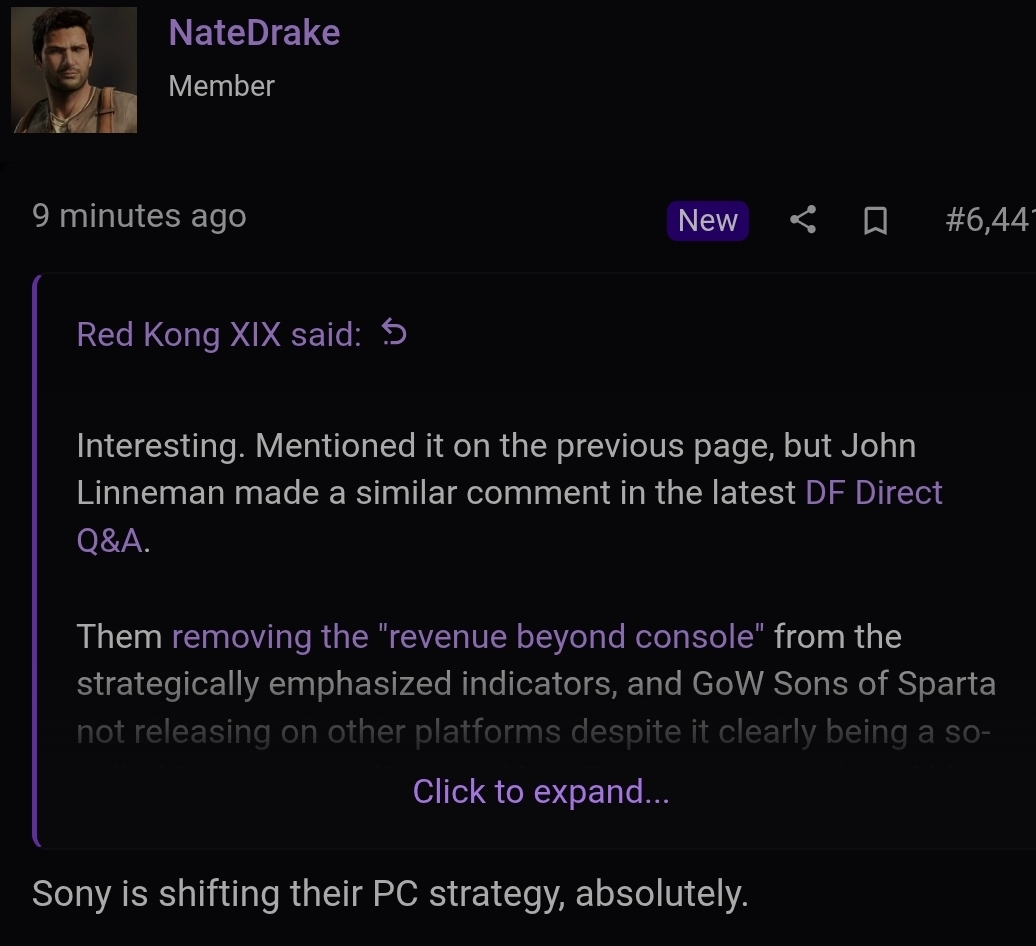Open the DF Direct Q&A link
Image resolution: width=1036 pixels, height=946 pixels.
pos(873,492)
